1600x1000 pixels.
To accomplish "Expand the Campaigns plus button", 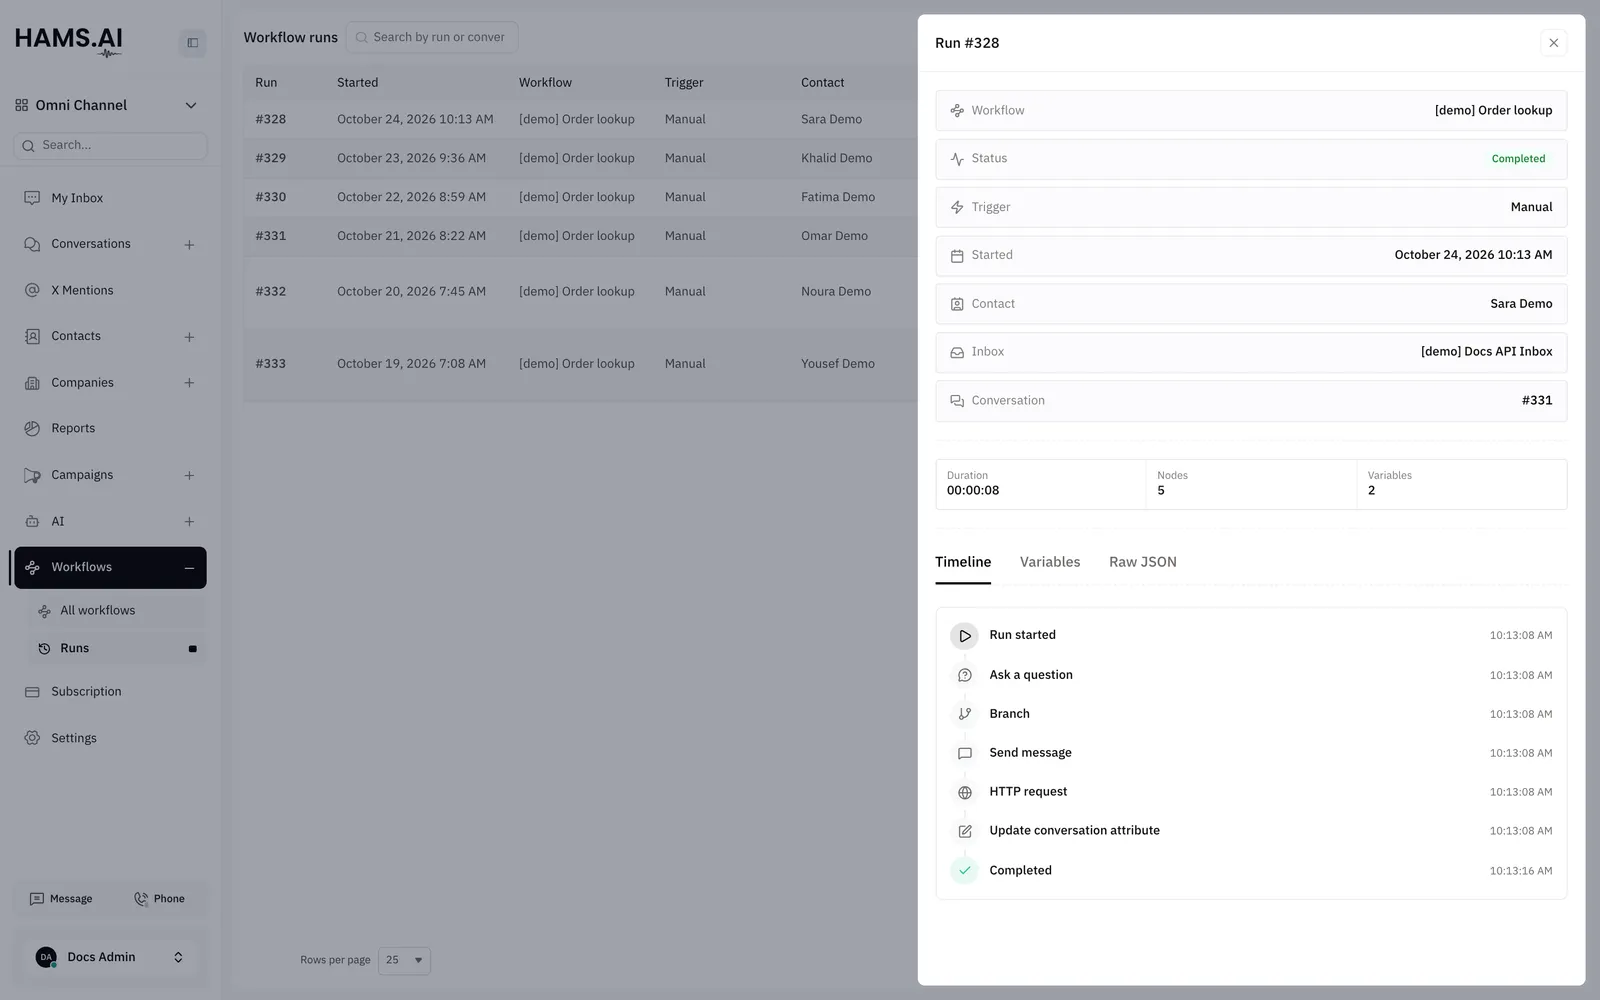I will 189,476.
